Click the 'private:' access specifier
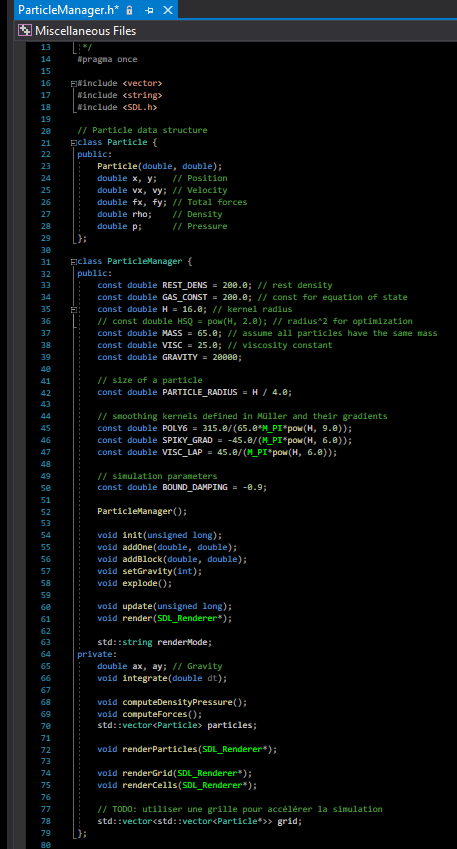The width and height of the screenshot is (457, 849). (95, 655)
